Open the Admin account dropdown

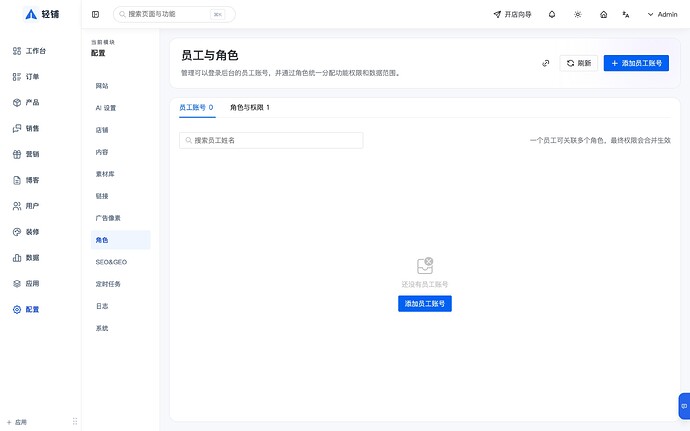coord(662,15)
